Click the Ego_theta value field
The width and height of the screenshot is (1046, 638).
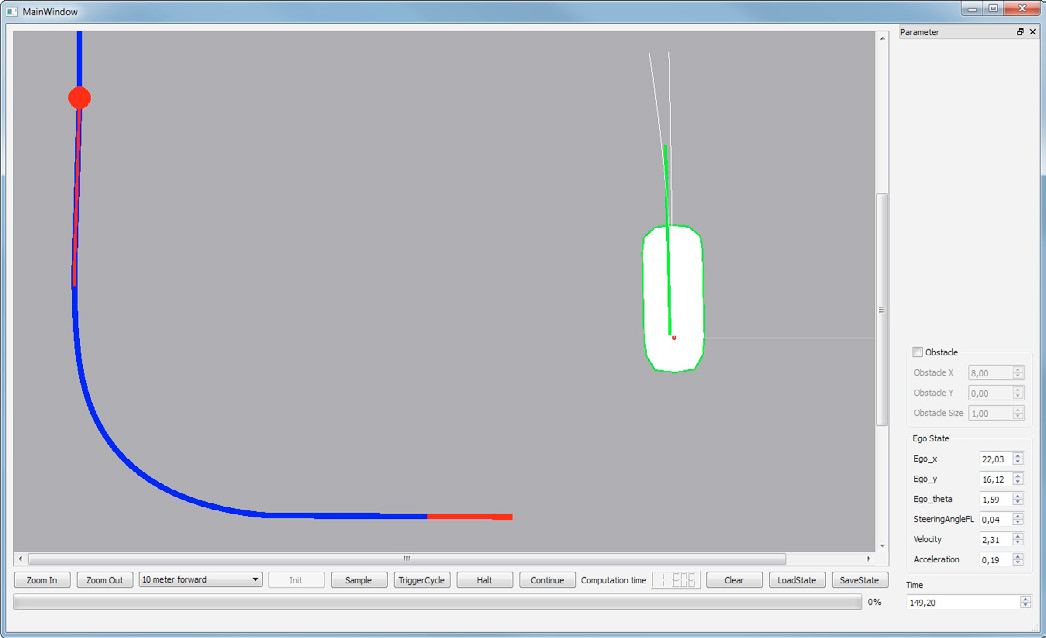pyautogui.click(x=994, y=499)
